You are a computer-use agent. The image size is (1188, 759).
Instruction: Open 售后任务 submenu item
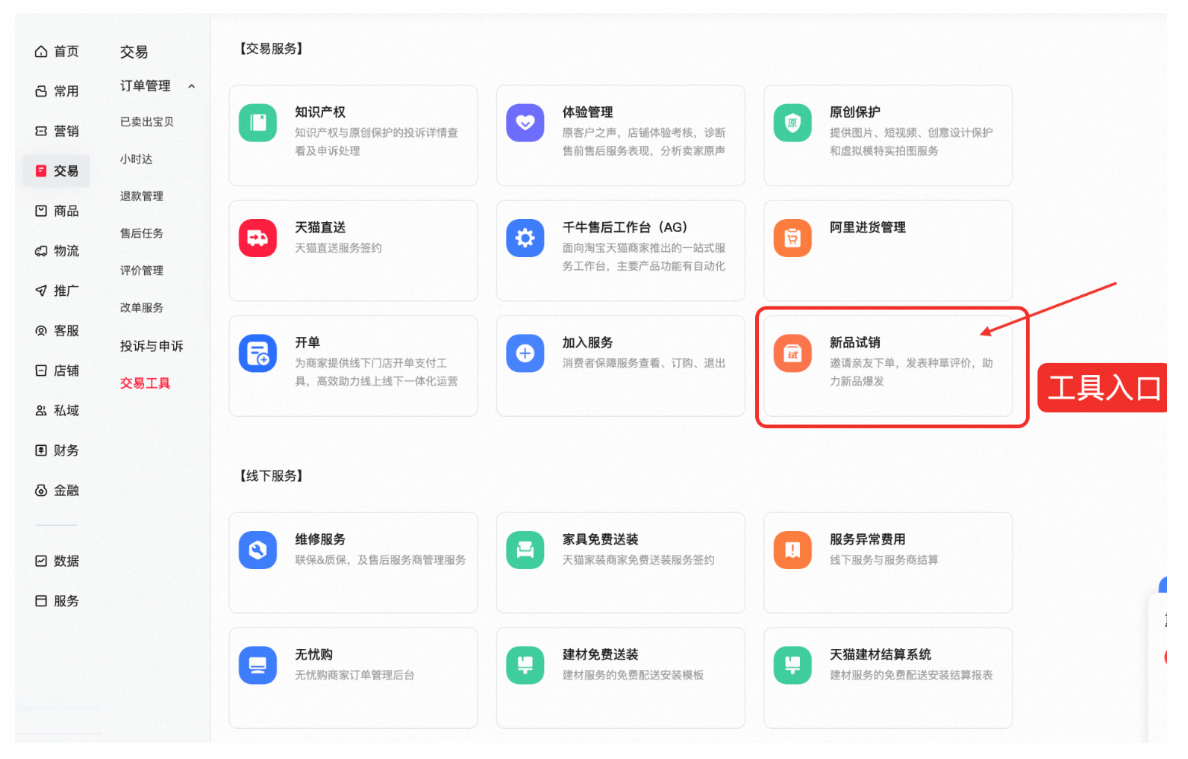click(141, 233)
